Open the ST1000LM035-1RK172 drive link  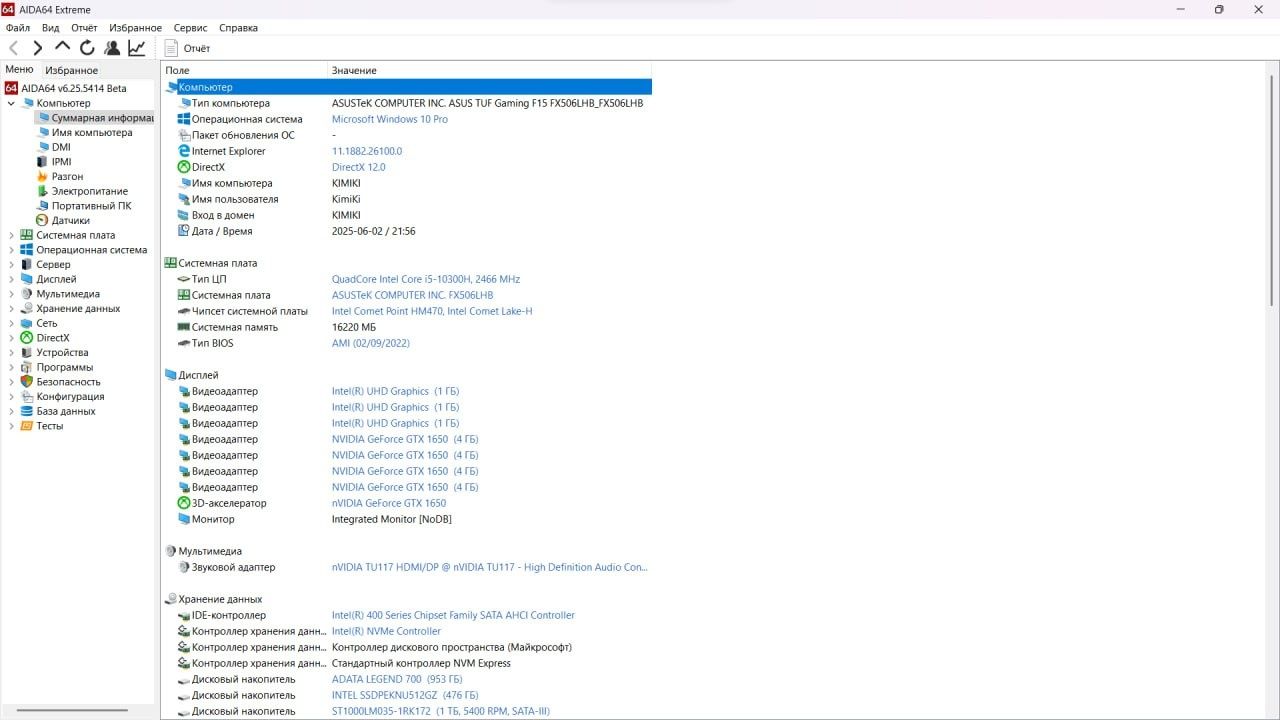[441, 711]
